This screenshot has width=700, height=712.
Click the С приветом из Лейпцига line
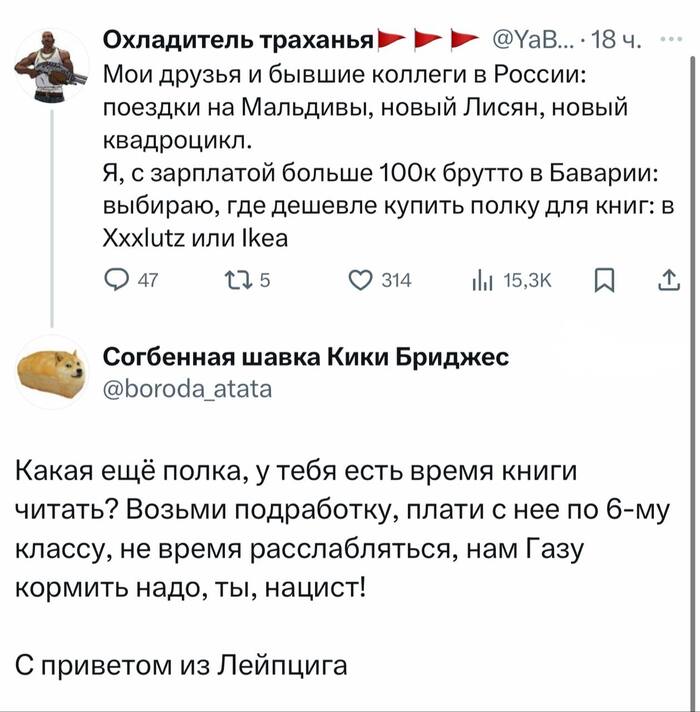point(181,663)
